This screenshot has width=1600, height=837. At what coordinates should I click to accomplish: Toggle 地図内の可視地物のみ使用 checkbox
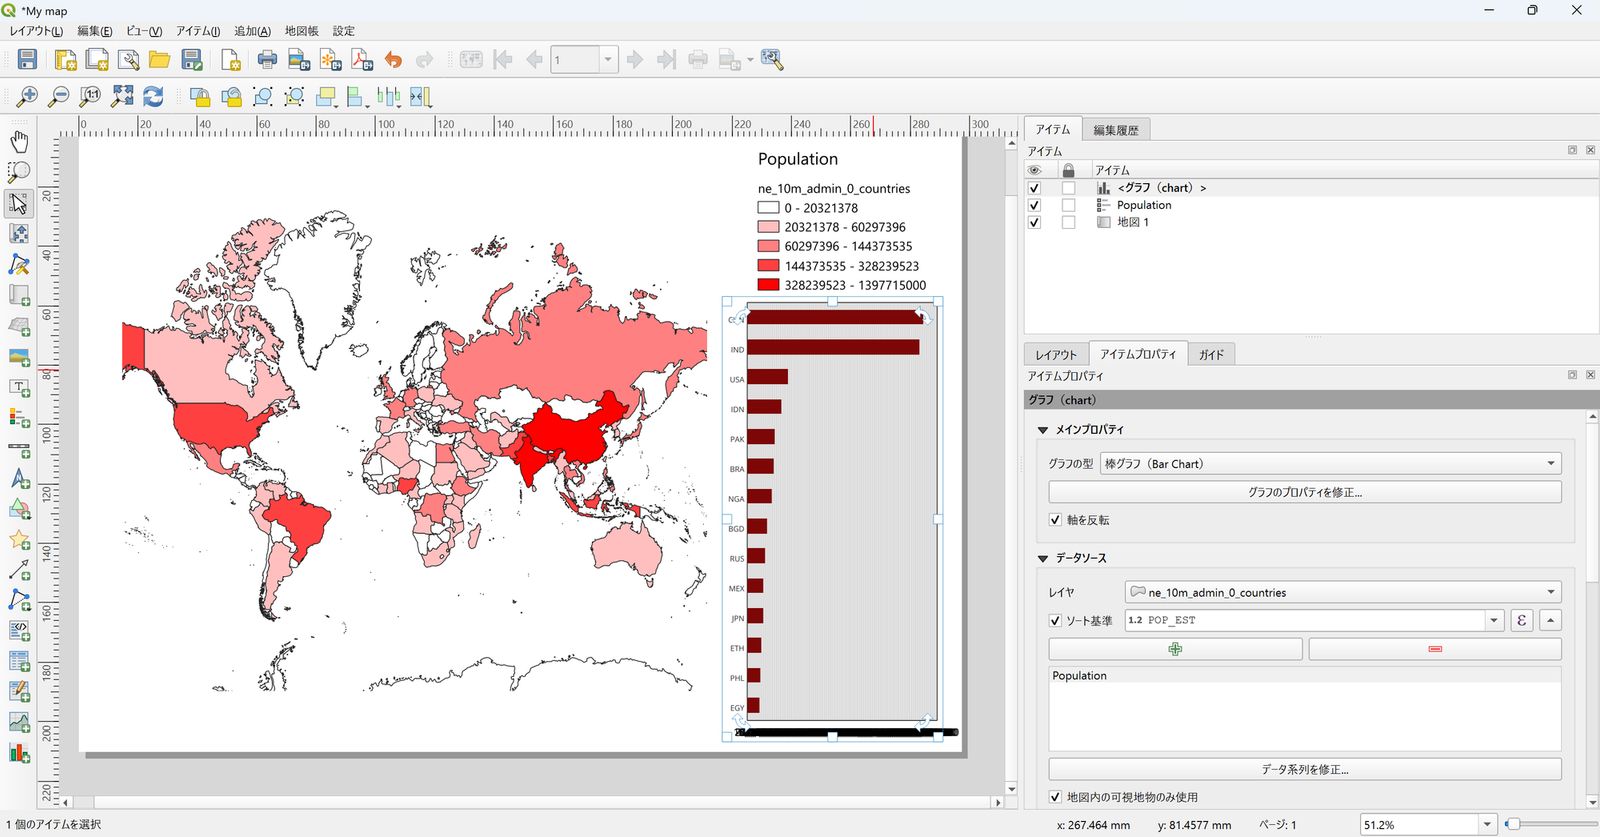point(1055,797)
